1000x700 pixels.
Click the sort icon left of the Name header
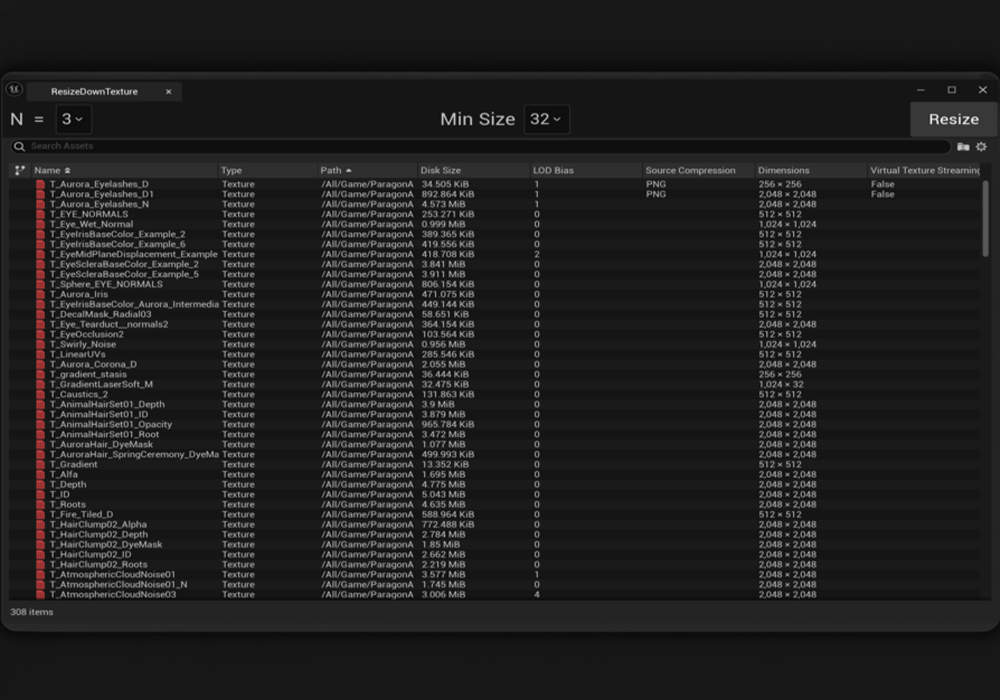click(19, 170)
